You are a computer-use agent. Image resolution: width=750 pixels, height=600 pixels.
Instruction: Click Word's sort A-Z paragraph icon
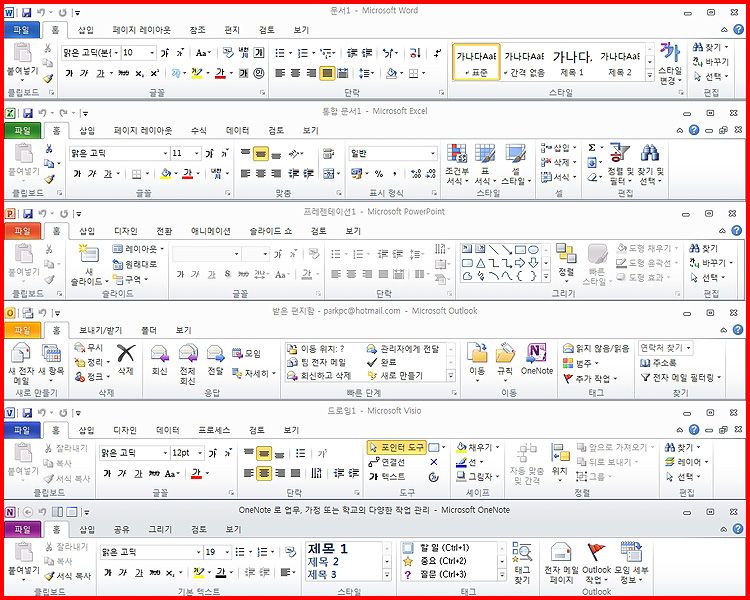click(415, 53)
